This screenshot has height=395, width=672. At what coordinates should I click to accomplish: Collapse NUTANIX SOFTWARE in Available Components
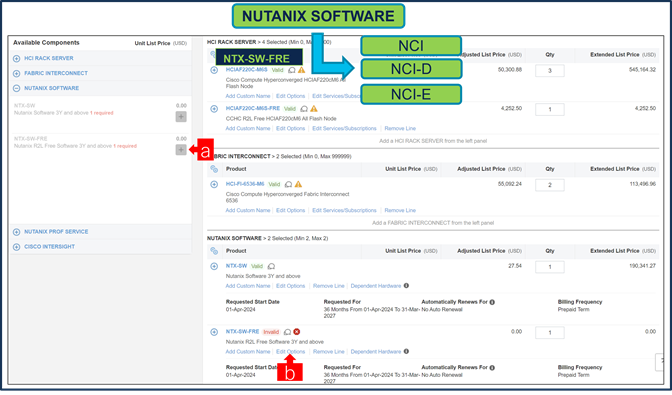tap(16, 89)
